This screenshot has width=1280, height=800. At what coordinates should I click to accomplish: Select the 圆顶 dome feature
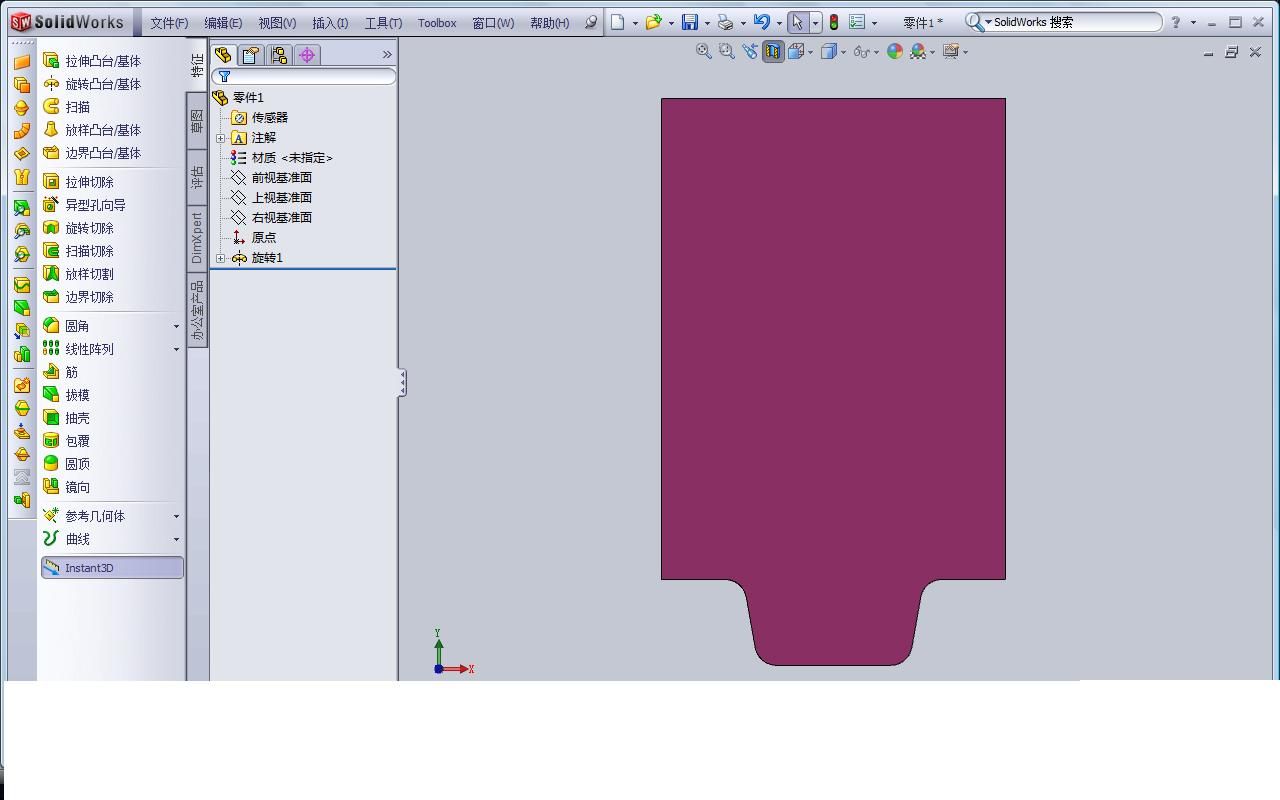pyautogui.click(x=66, y=464)
